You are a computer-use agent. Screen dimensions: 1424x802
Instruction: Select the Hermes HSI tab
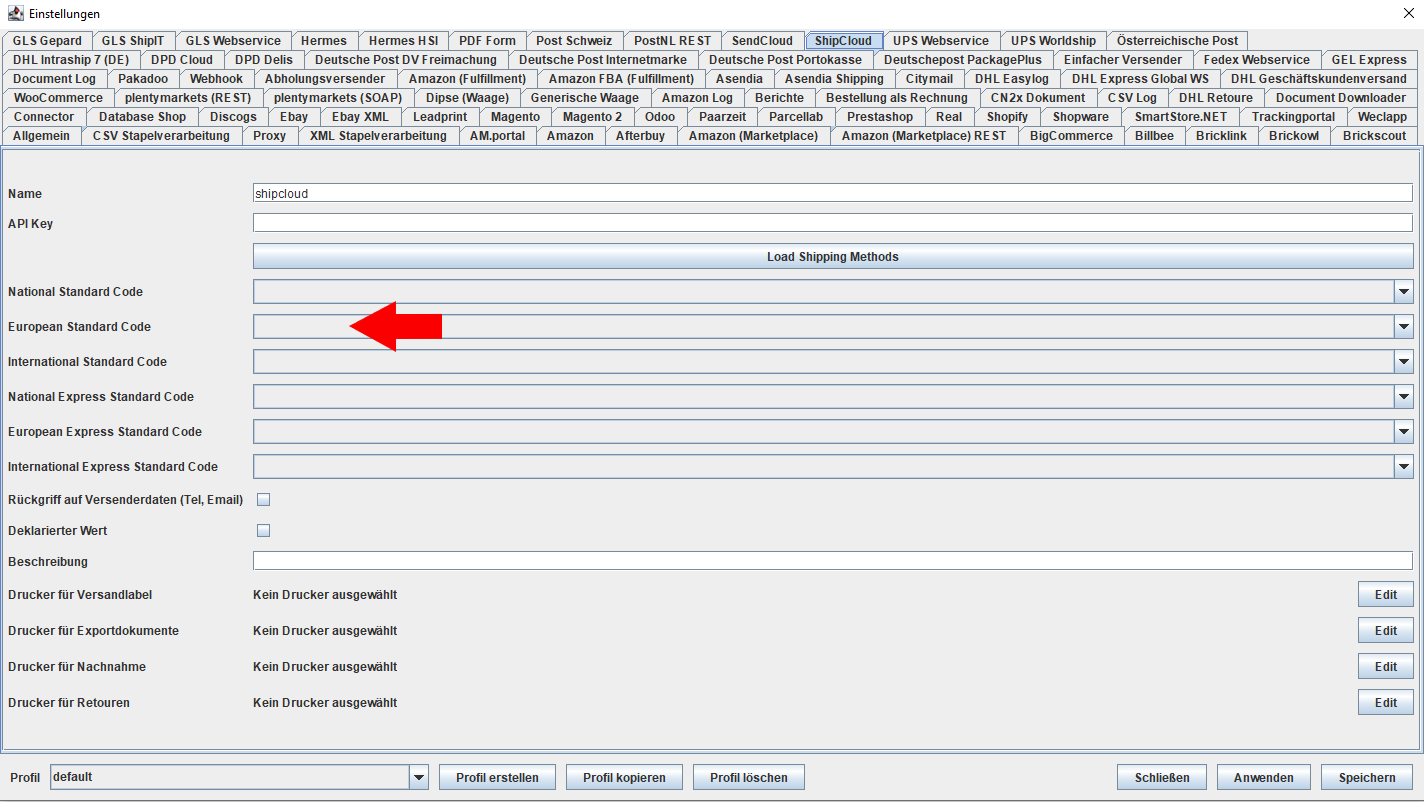403,41
